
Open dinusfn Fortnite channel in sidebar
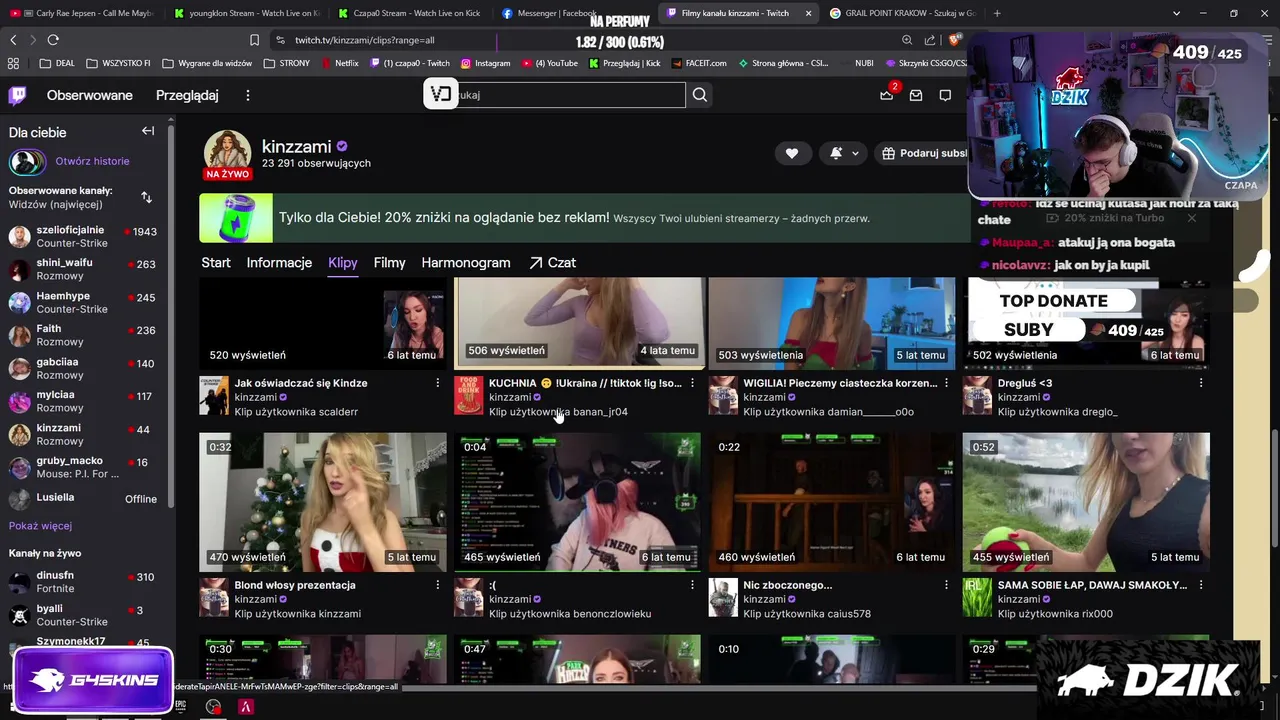pos(83,582)
